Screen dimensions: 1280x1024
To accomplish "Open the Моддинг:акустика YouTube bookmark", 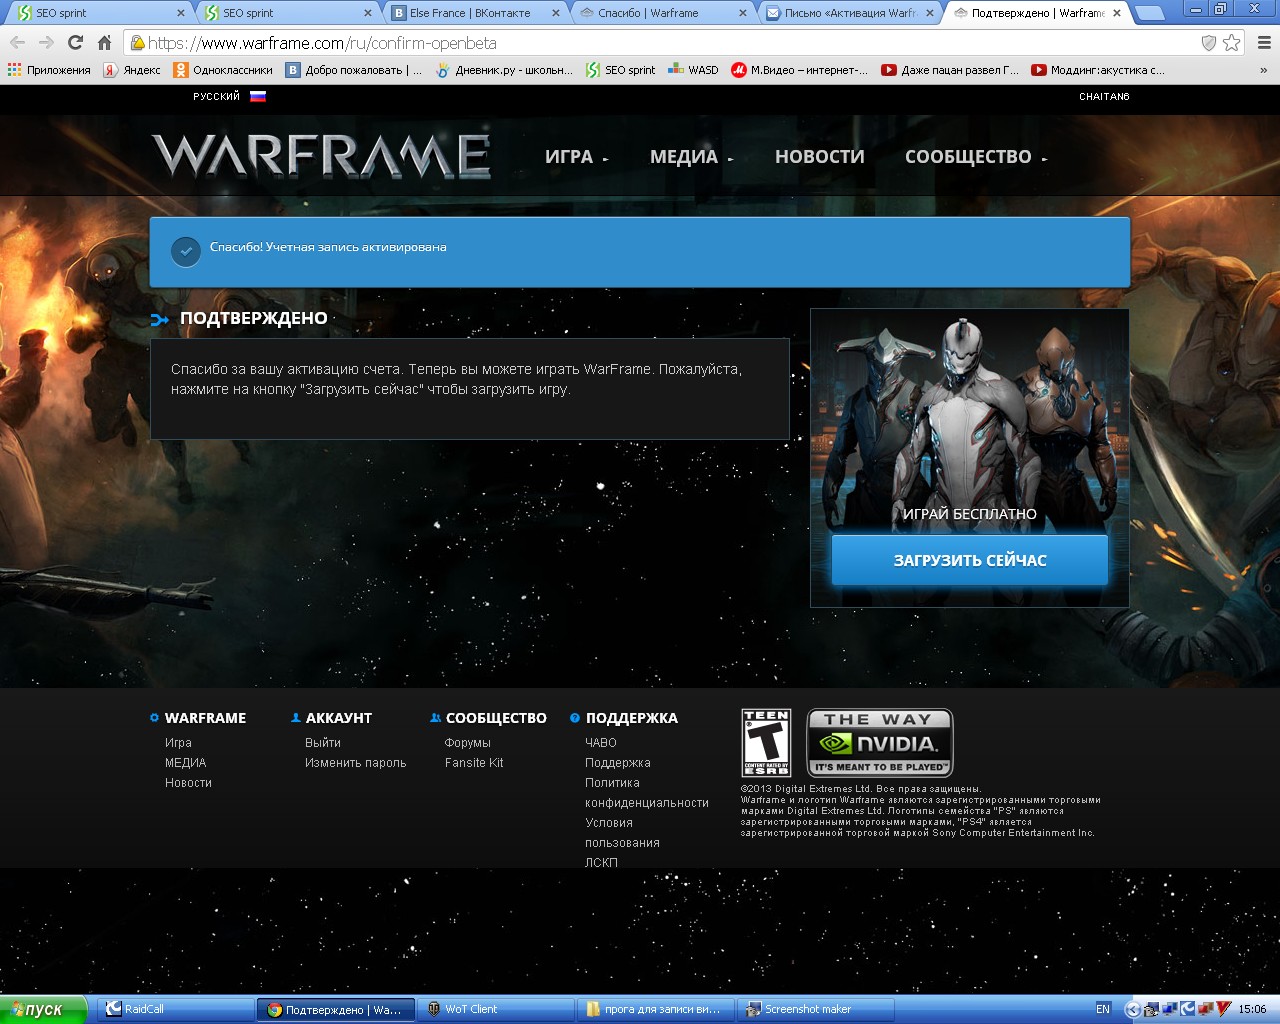I will pyautogui.click(x=1098, y=70).
